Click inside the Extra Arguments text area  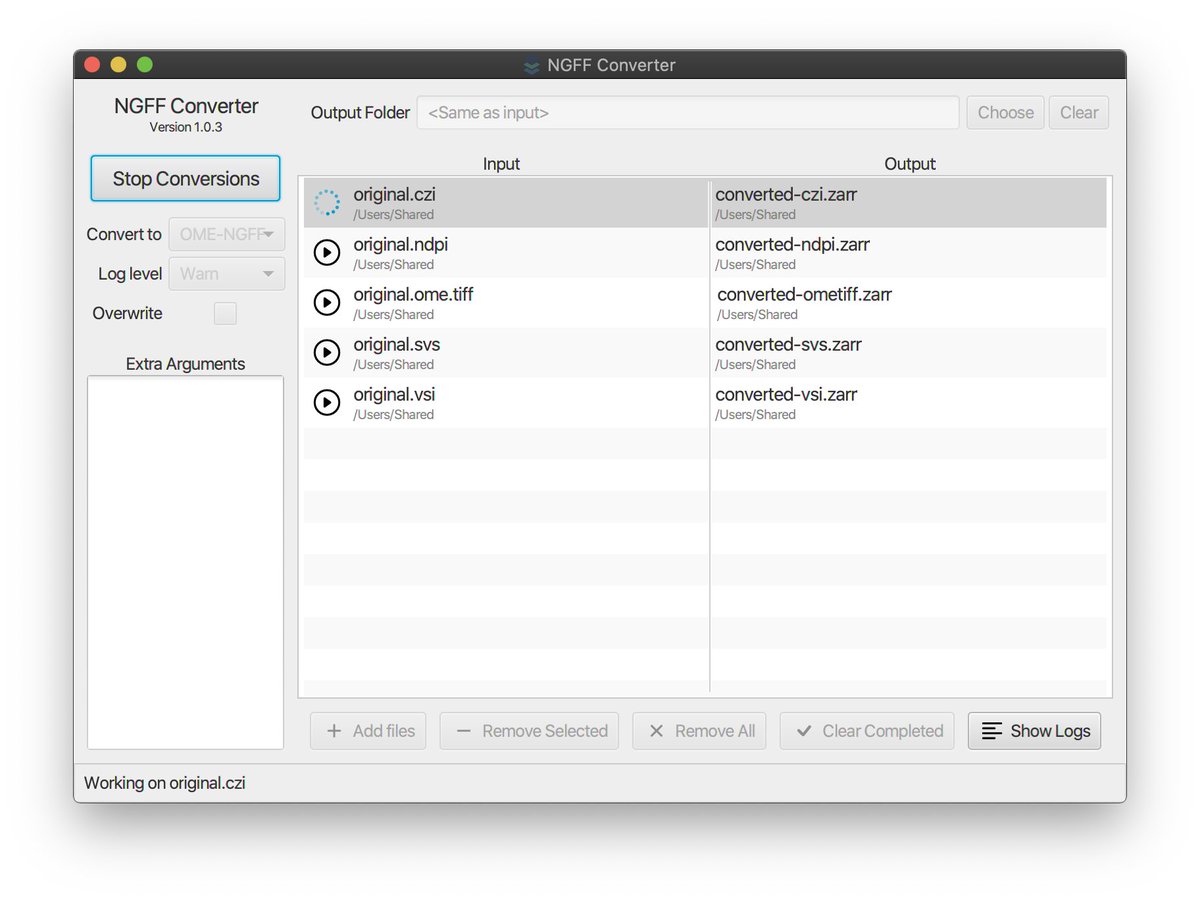tap(186, 562)
